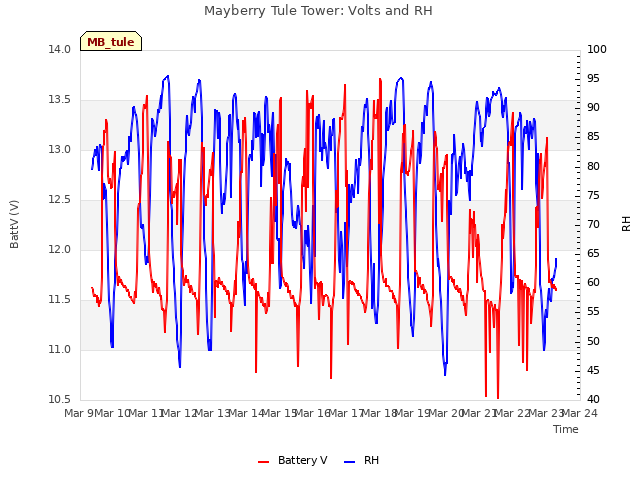This screenshot has height=480, width=640.
Task: Click the 40 right axis tick label
Action: [593, 400]
